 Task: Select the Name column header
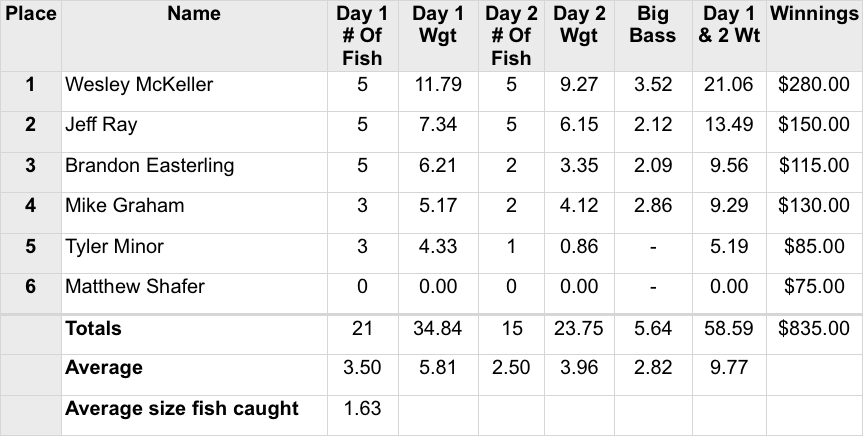pos(194,15)
